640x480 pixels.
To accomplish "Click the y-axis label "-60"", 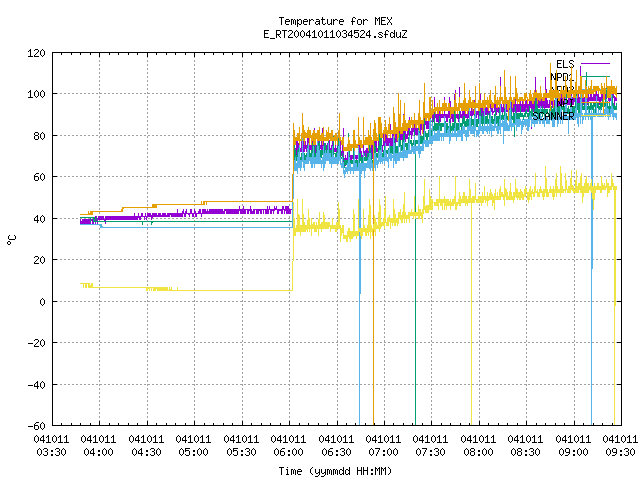I will pos(36,426).
